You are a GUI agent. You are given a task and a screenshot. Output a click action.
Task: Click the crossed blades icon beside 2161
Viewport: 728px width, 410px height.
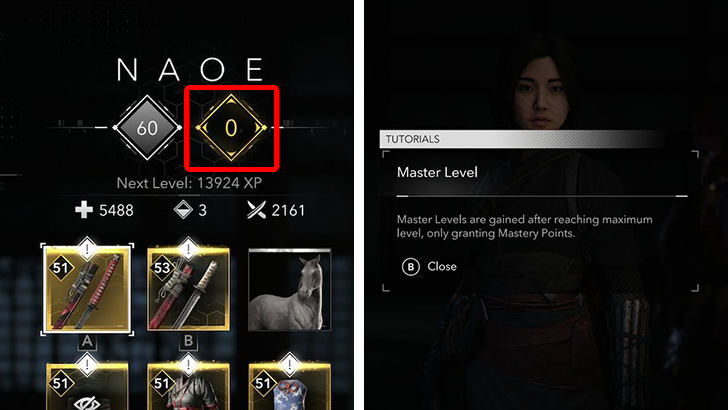256,210
